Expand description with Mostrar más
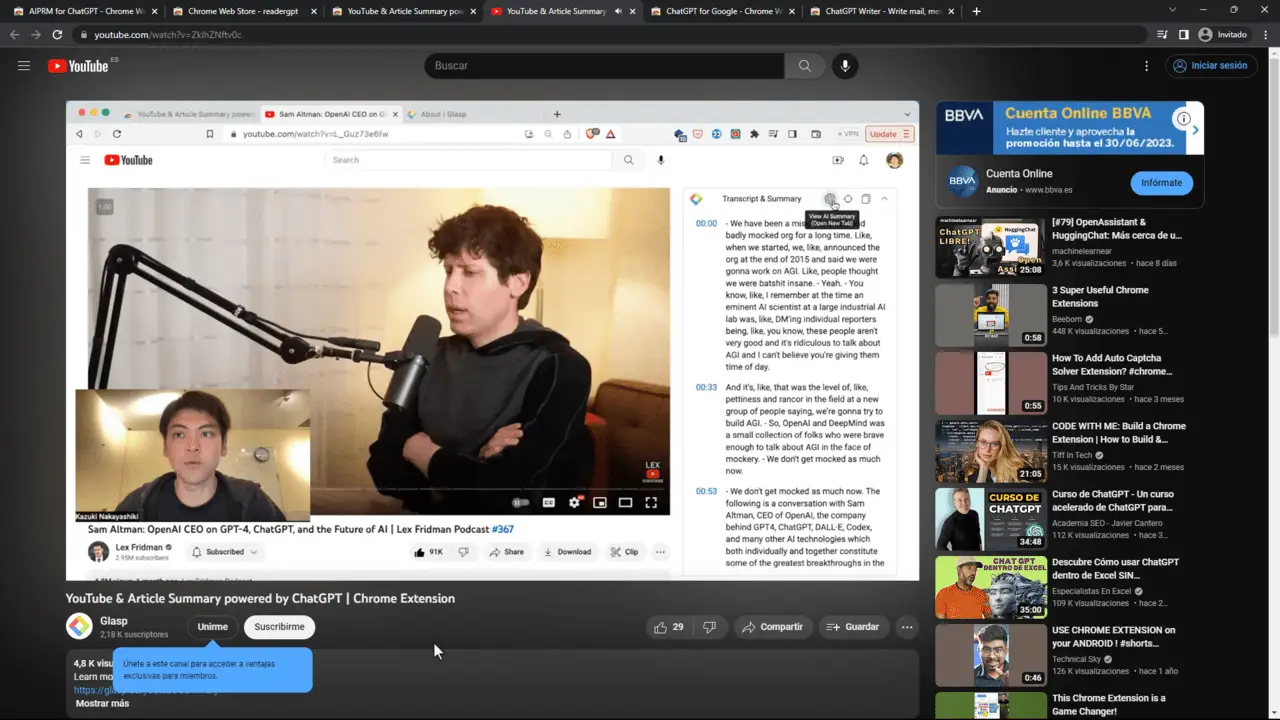Image resolution: width=1280 pixels, height=720 pixels. click(101, 703)
